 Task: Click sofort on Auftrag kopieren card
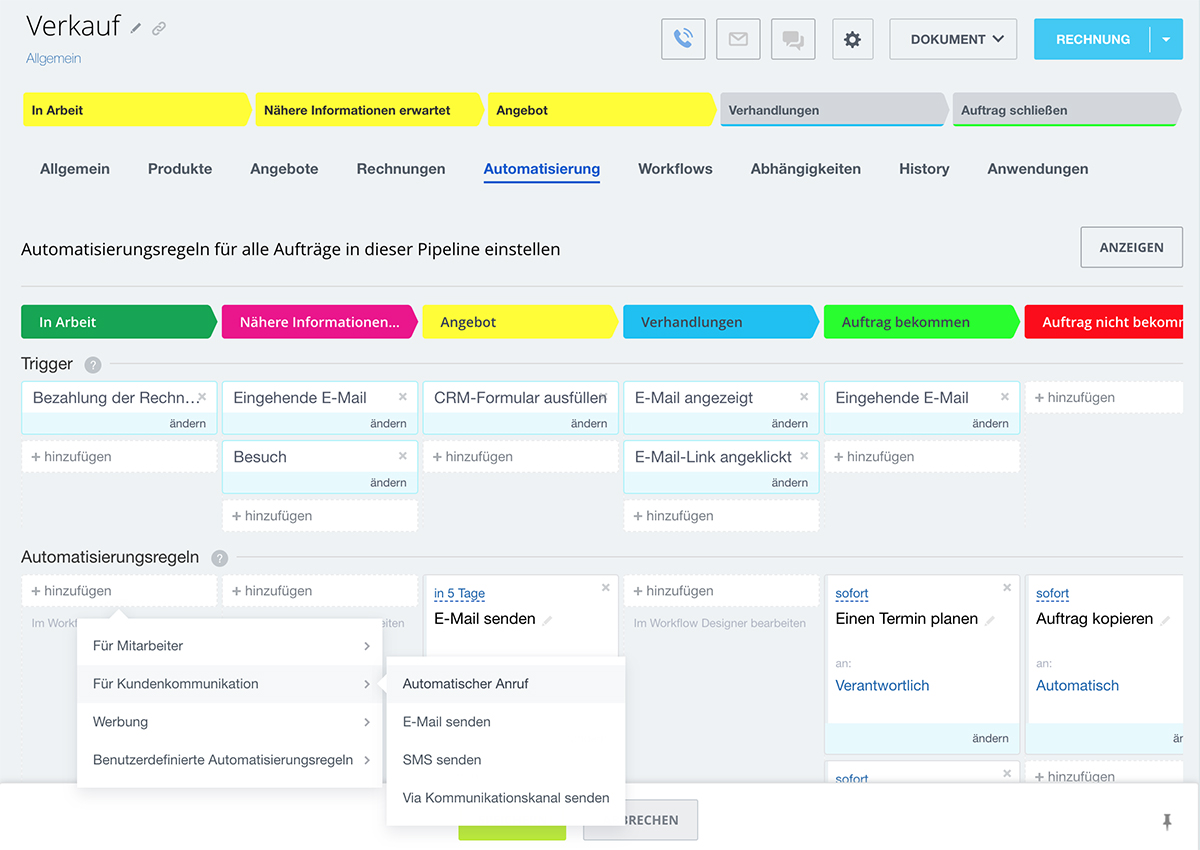point(1052,594)
